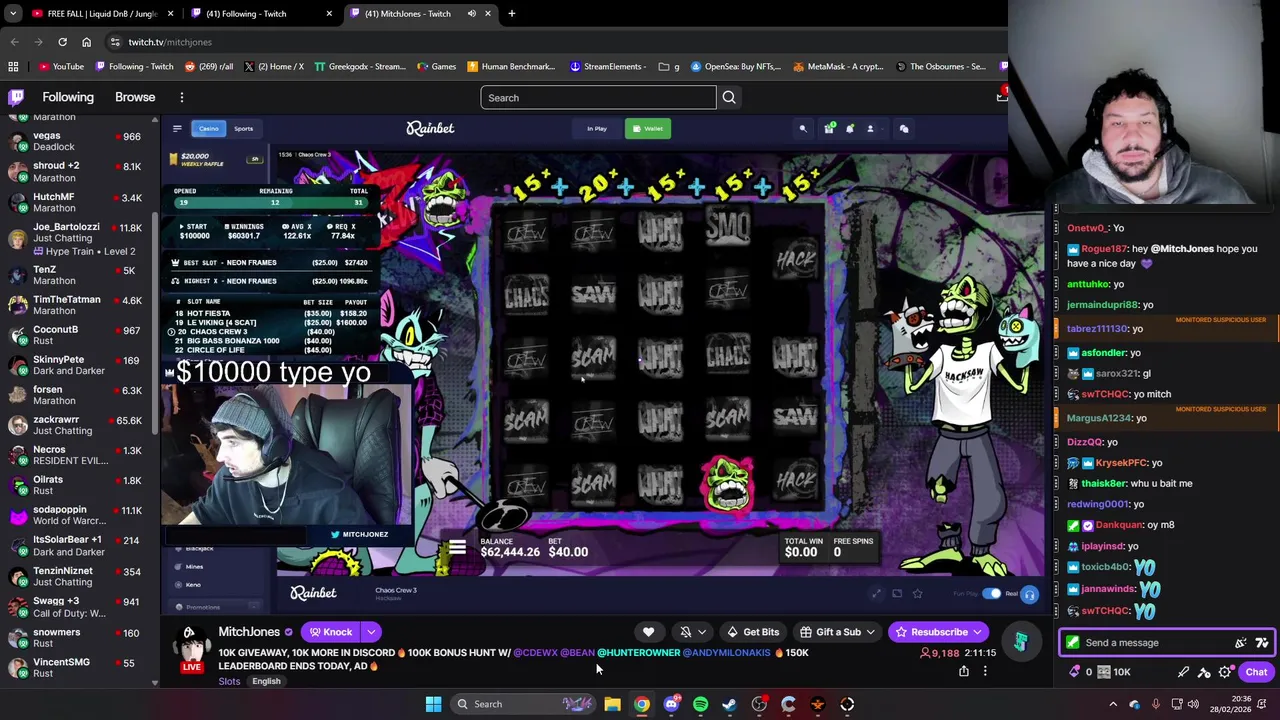
Task: Open the YouTube bookmark
Action: click(x=61, y=66)
